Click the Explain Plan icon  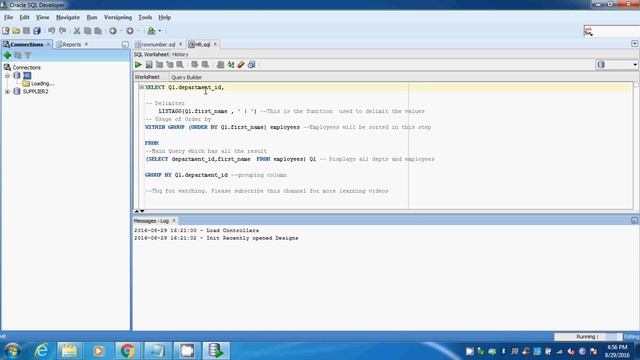coord(160,64)
